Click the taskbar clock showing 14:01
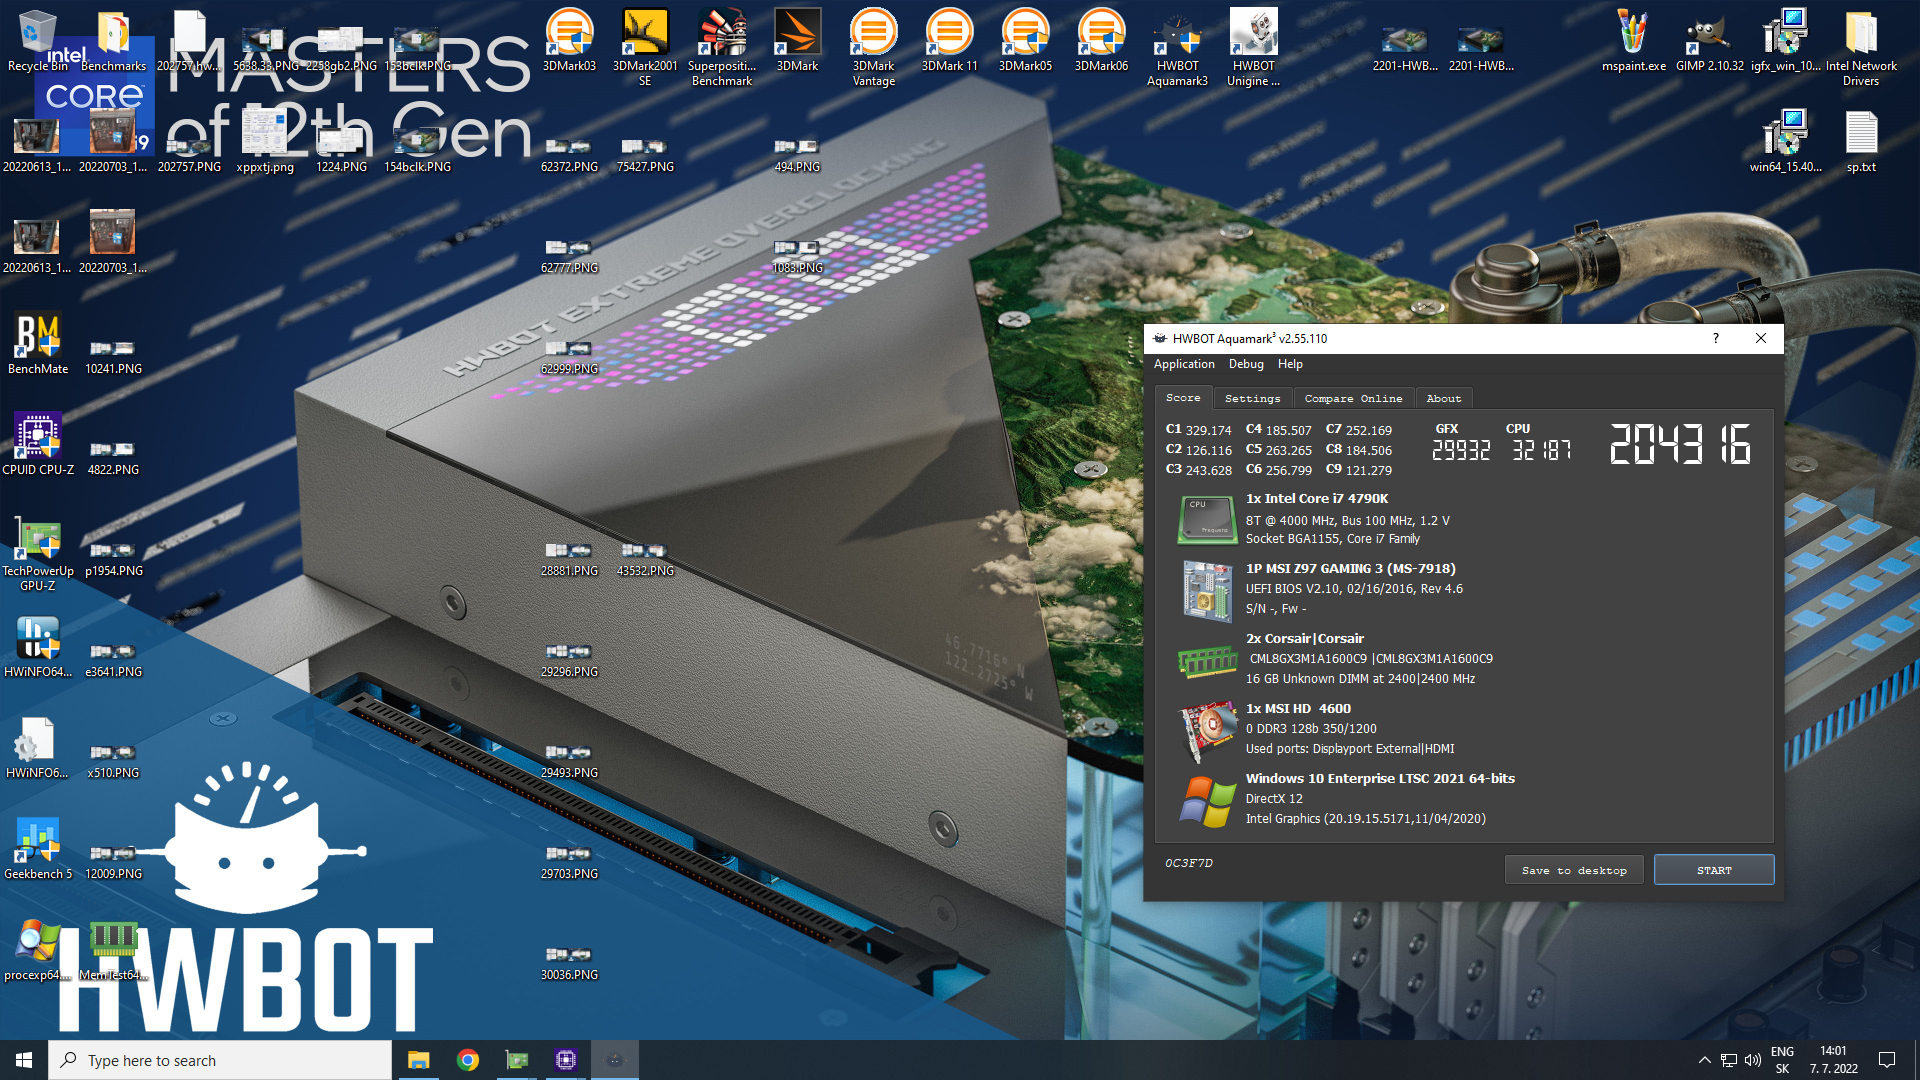 click(1834, 1060)
